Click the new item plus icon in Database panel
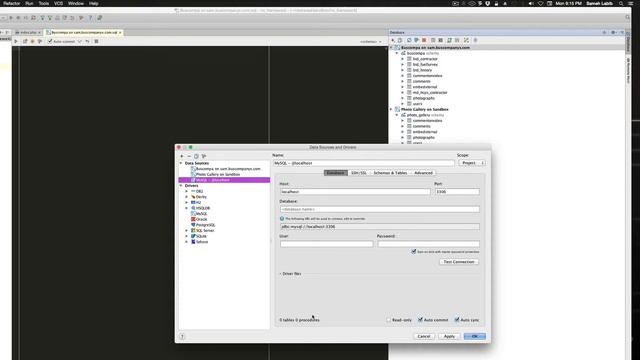Screen dimensions: 640x360 [x=393, y=40]
